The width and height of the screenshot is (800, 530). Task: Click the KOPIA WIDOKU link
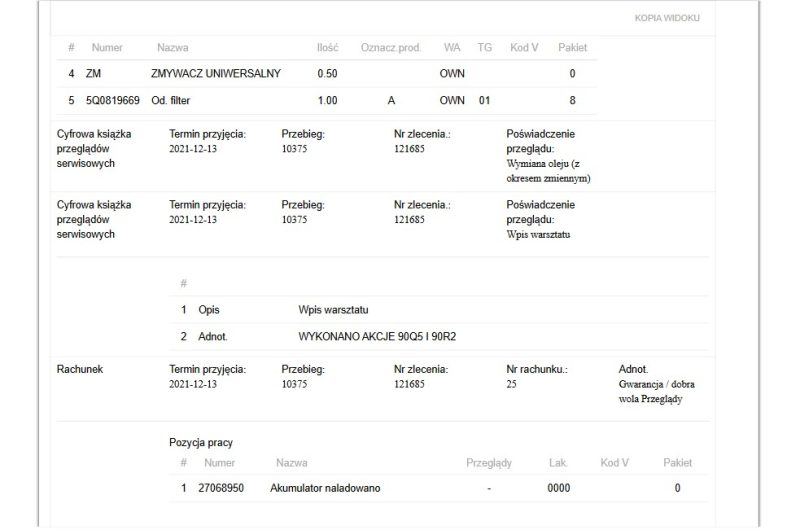click(667, 18)
